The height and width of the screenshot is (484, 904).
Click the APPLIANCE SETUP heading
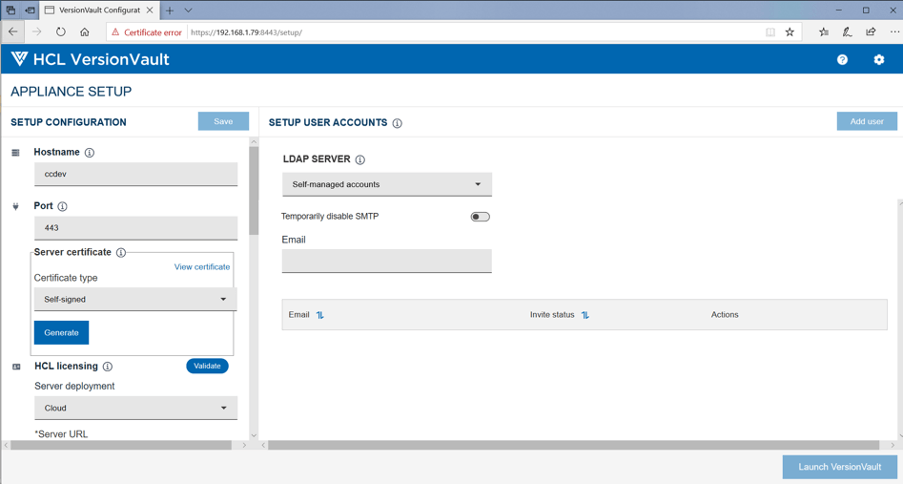click(x=71, y=92)
